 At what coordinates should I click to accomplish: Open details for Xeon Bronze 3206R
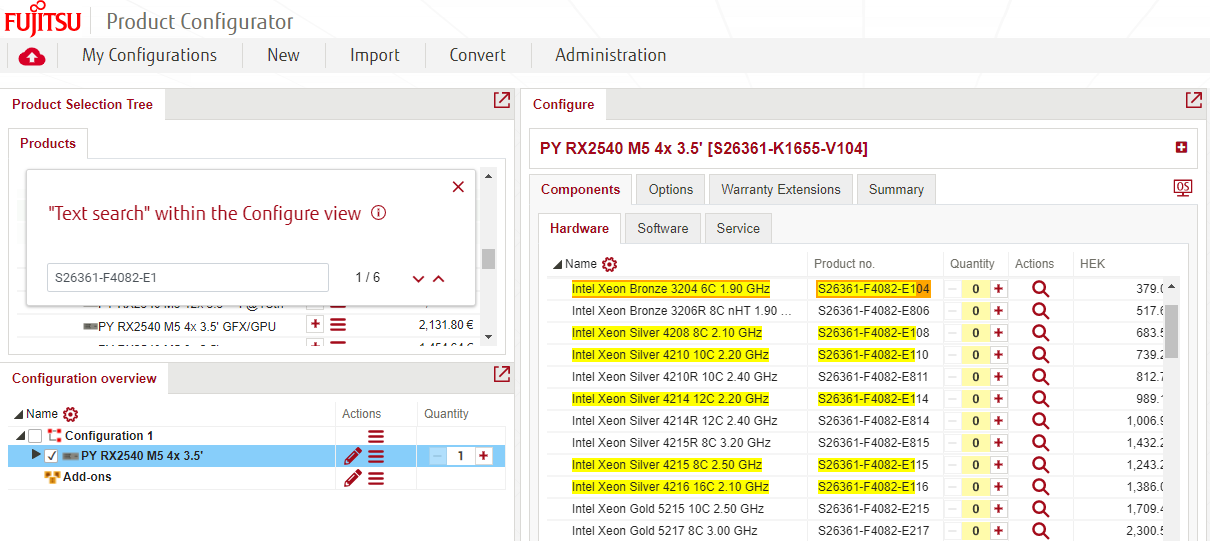(1040, 310)
